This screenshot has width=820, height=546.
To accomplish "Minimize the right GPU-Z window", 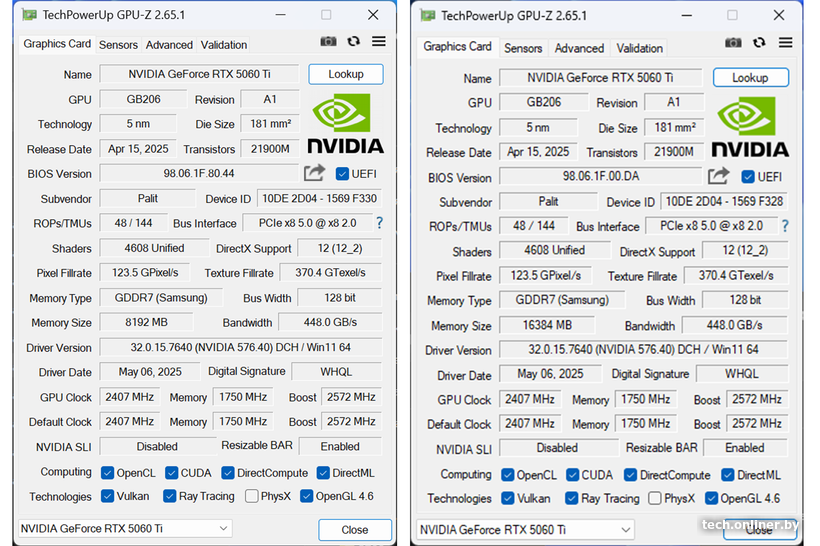I will (x=687, y=16).
